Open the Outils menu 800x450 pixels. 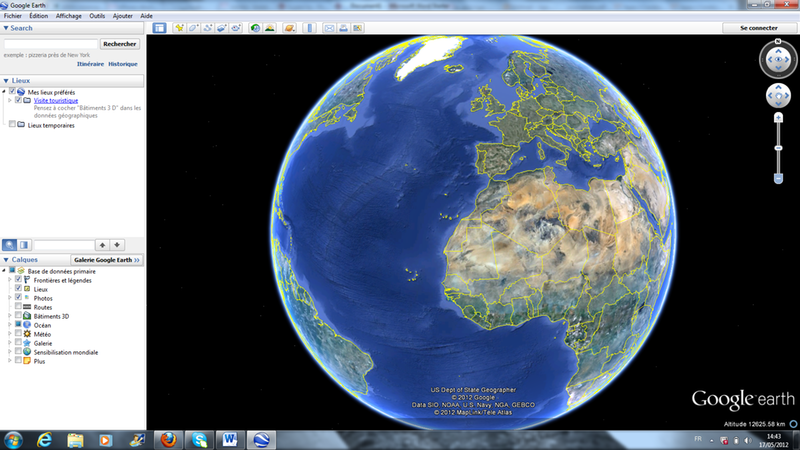(97, 16)
